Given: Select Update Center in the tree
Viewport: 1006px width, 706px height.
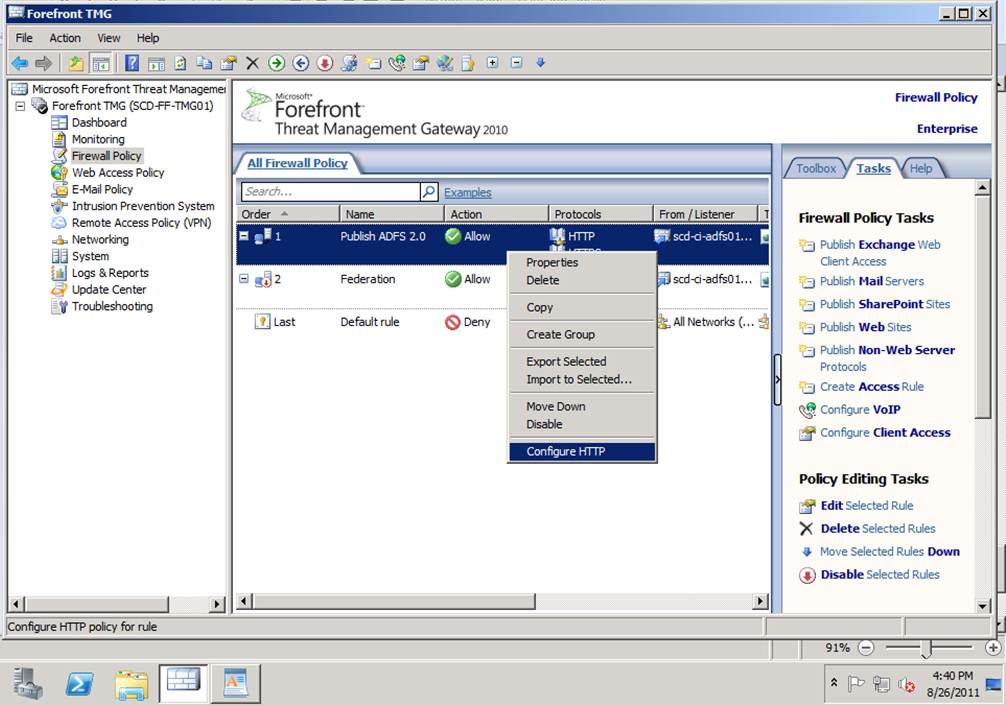Looking at the screenshot, I should [109, 289].
